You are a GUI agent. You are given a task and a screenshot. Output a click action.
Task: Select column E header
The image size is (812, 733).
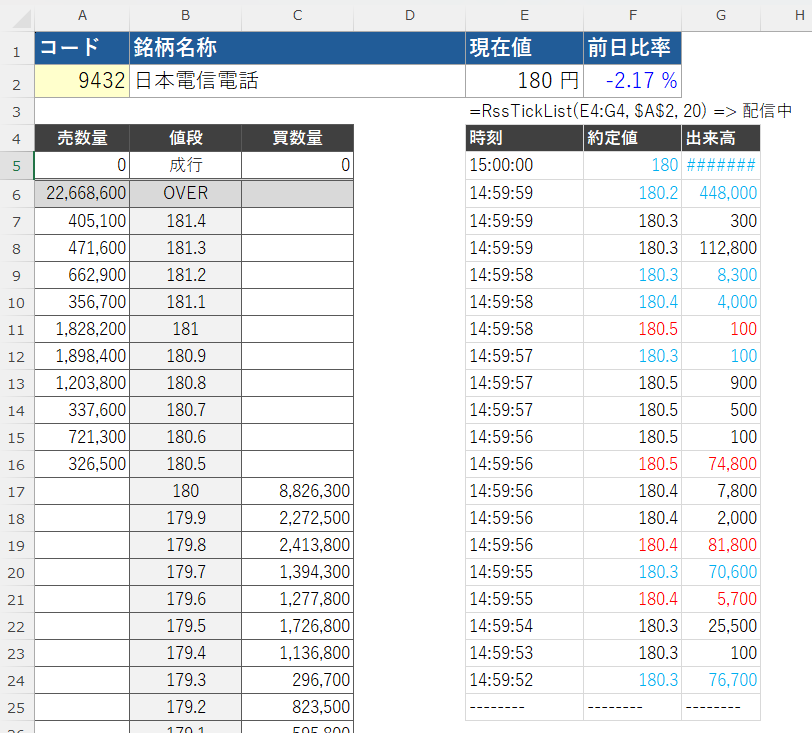tap(525, 16)
